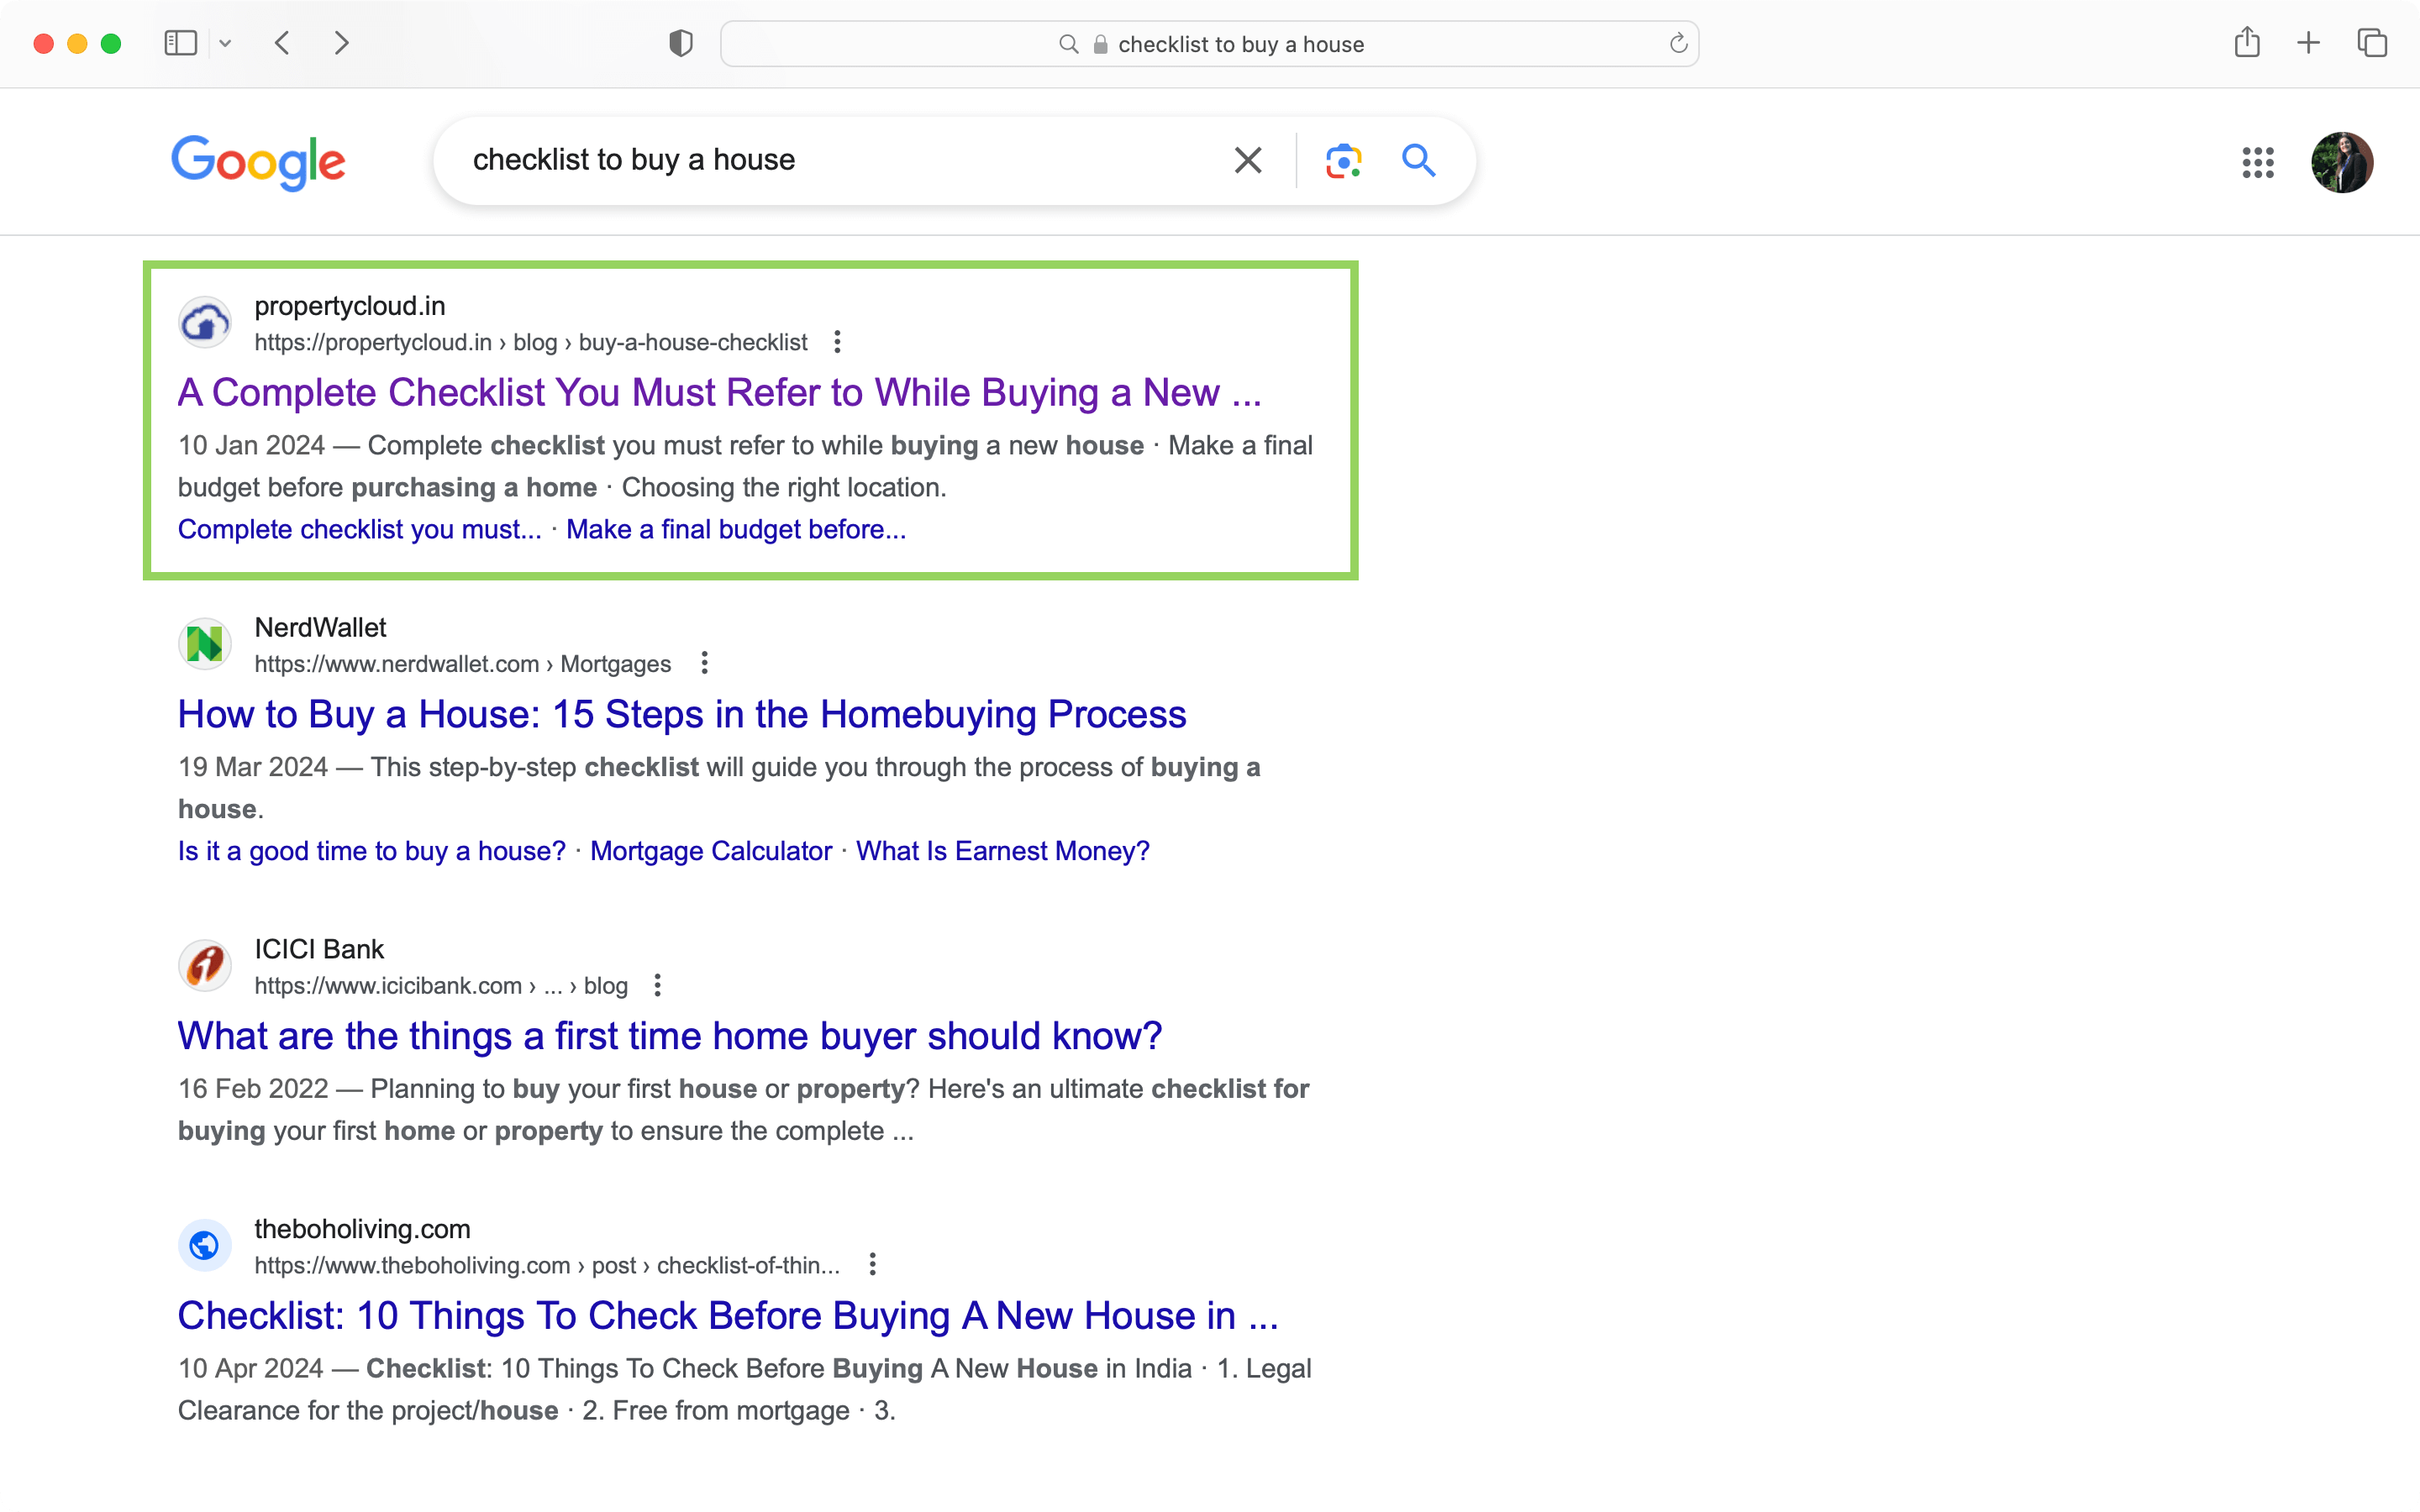
Task: Click the NerdWallet favicon
Action: pos(205,643)
